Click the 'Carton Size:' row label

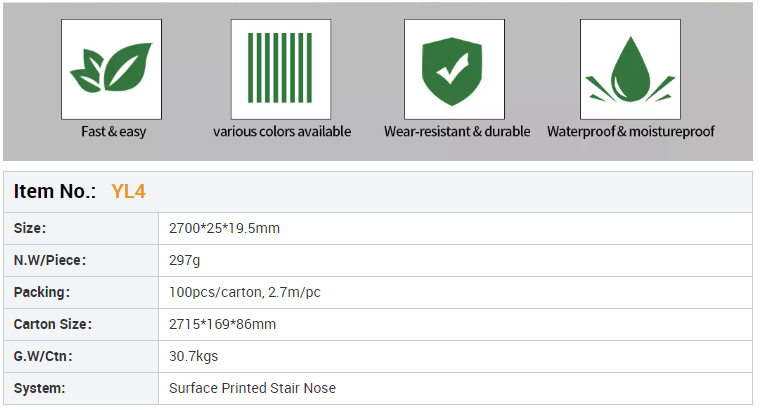coord(53,324)
